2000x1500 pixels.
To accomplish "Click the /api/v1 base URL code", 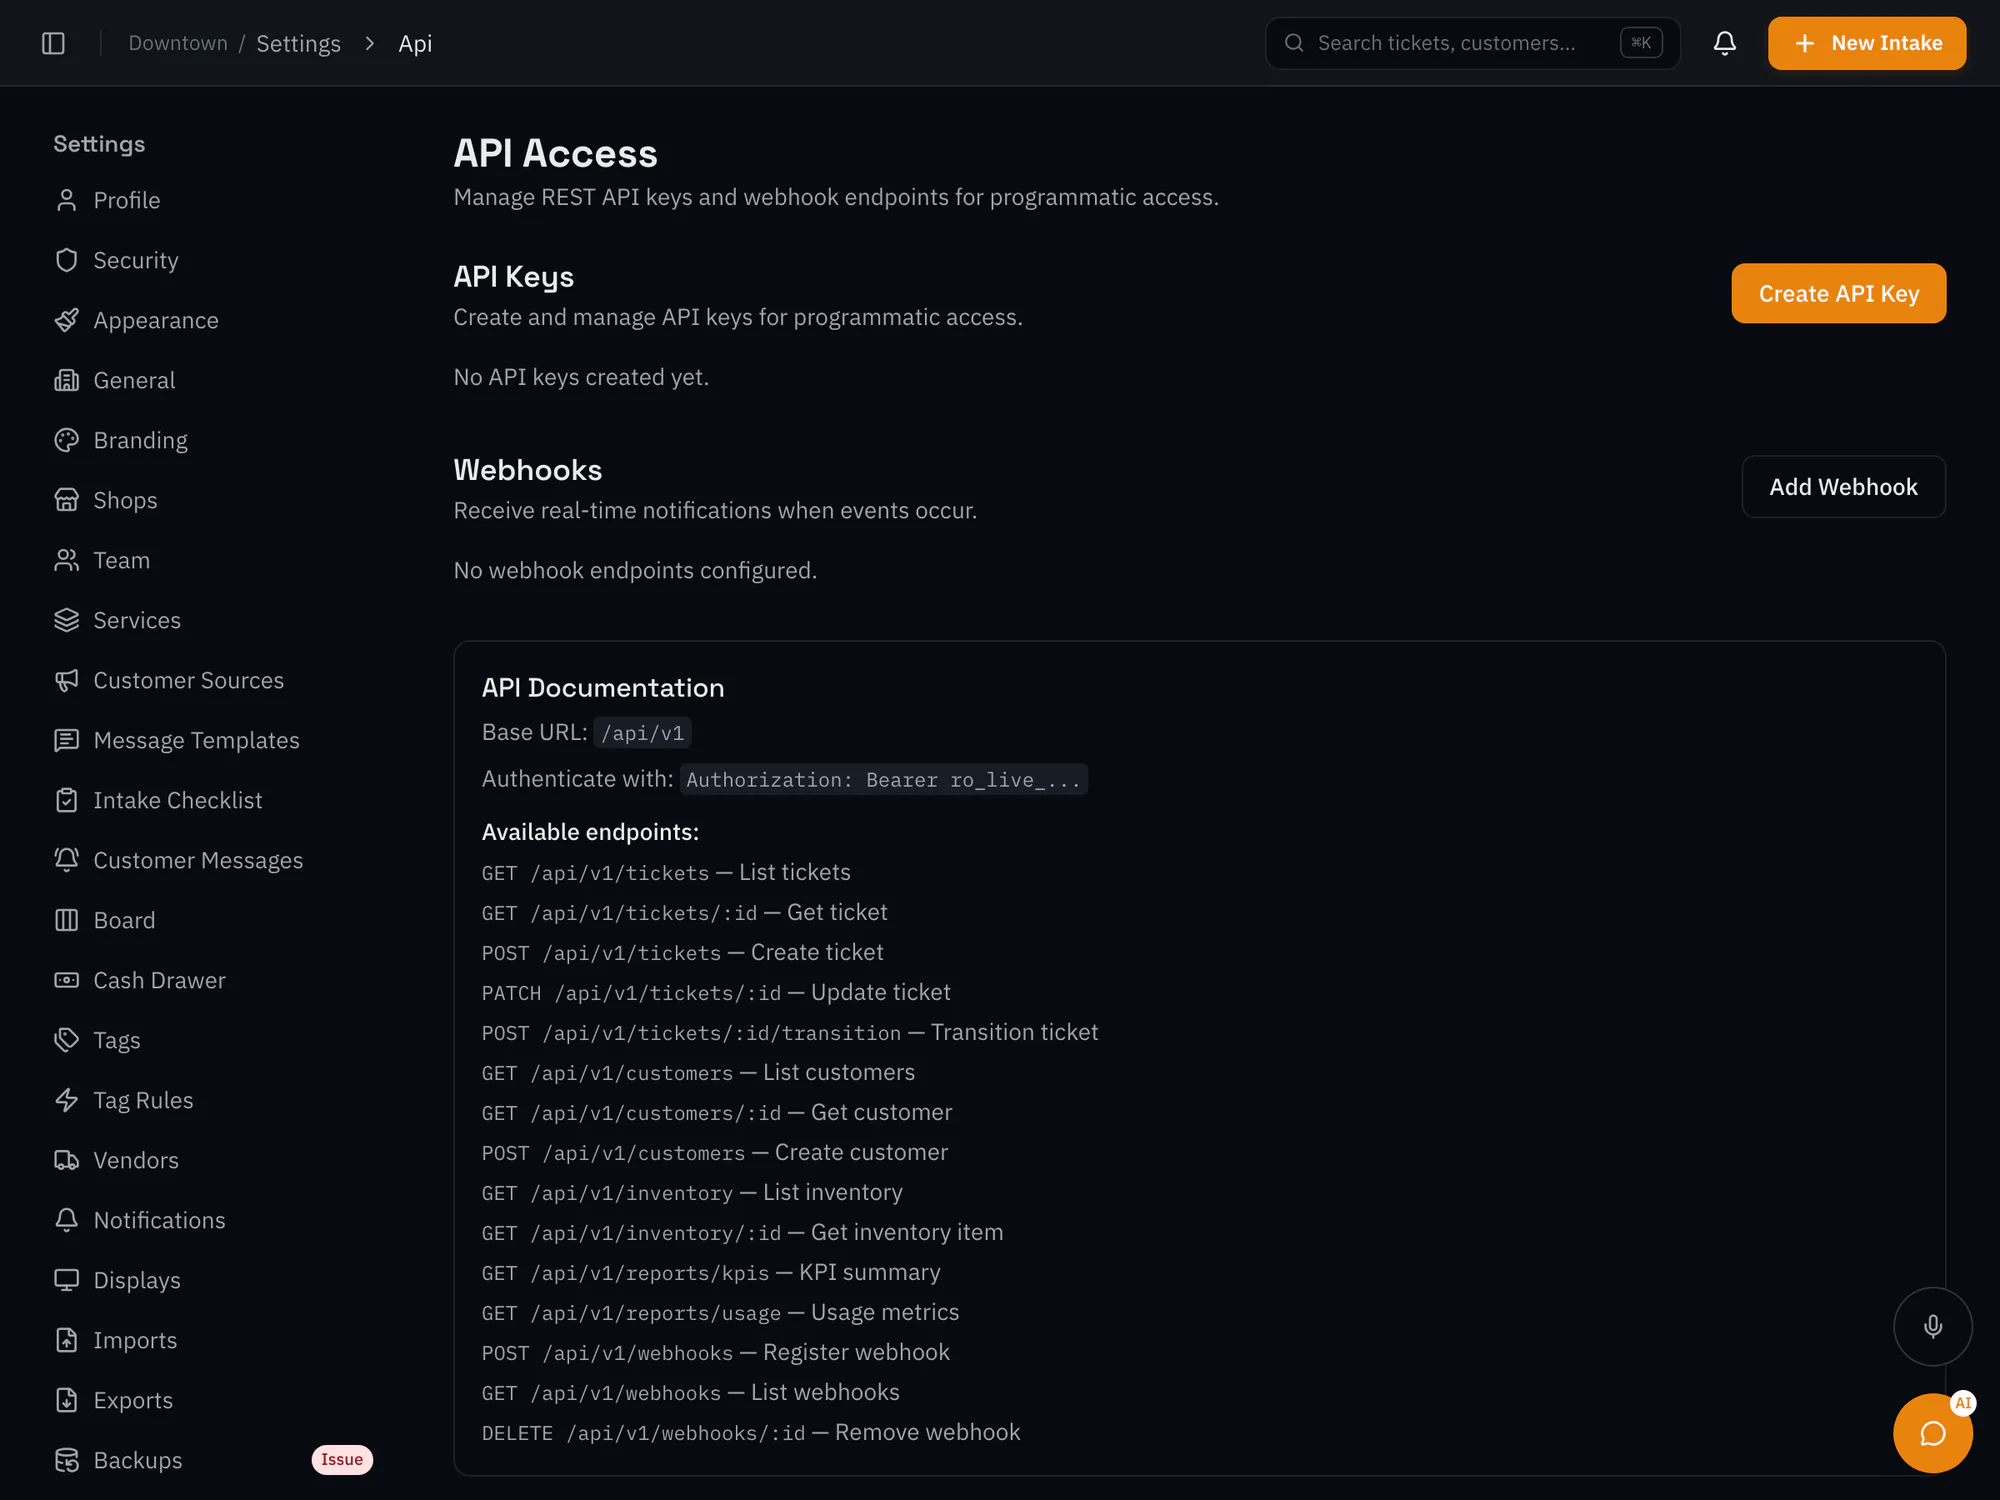I will pyautogui.click(x=642, y=733).
